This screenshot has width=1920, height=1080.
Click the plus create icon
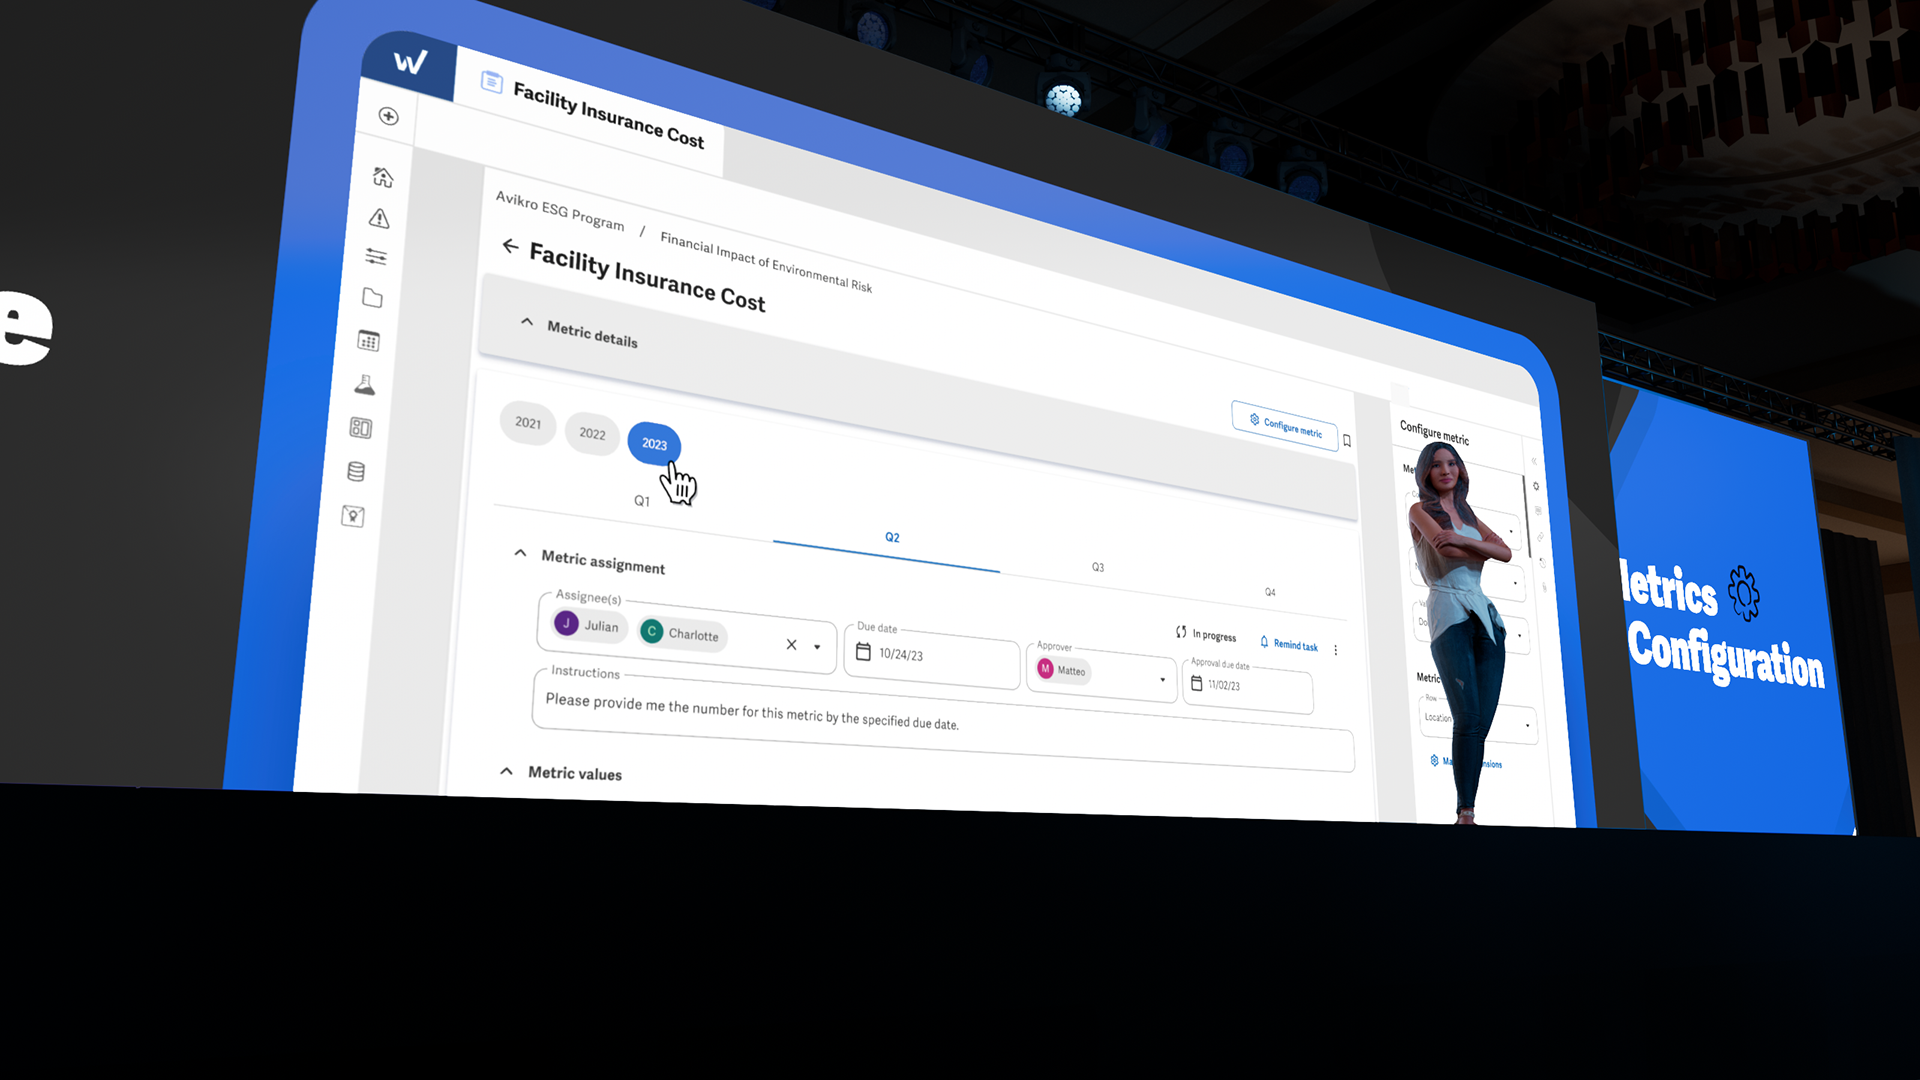tap(389, 116)
